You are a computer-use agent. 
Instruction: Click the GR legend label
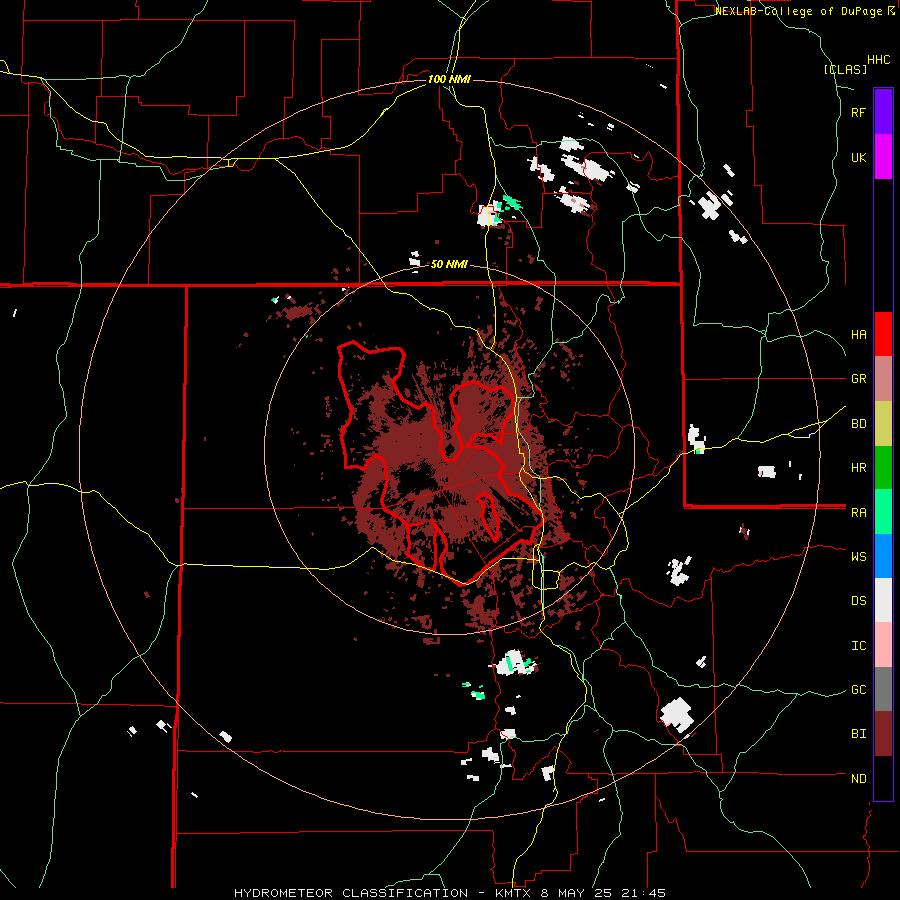click(x=858, y=379)
